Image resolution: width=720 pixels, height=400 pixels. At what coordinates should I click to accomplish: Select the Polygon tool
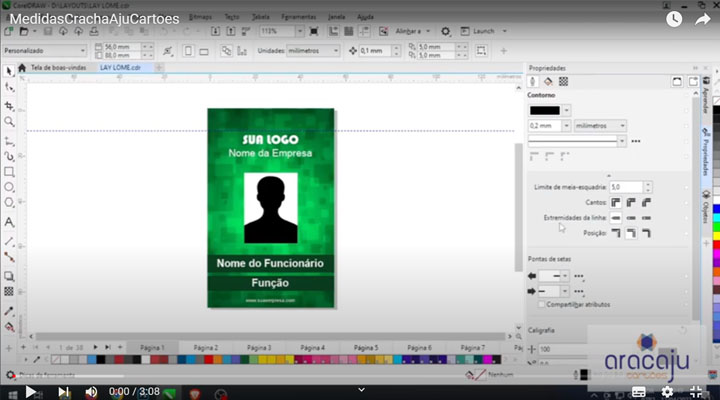click(9, 202)
